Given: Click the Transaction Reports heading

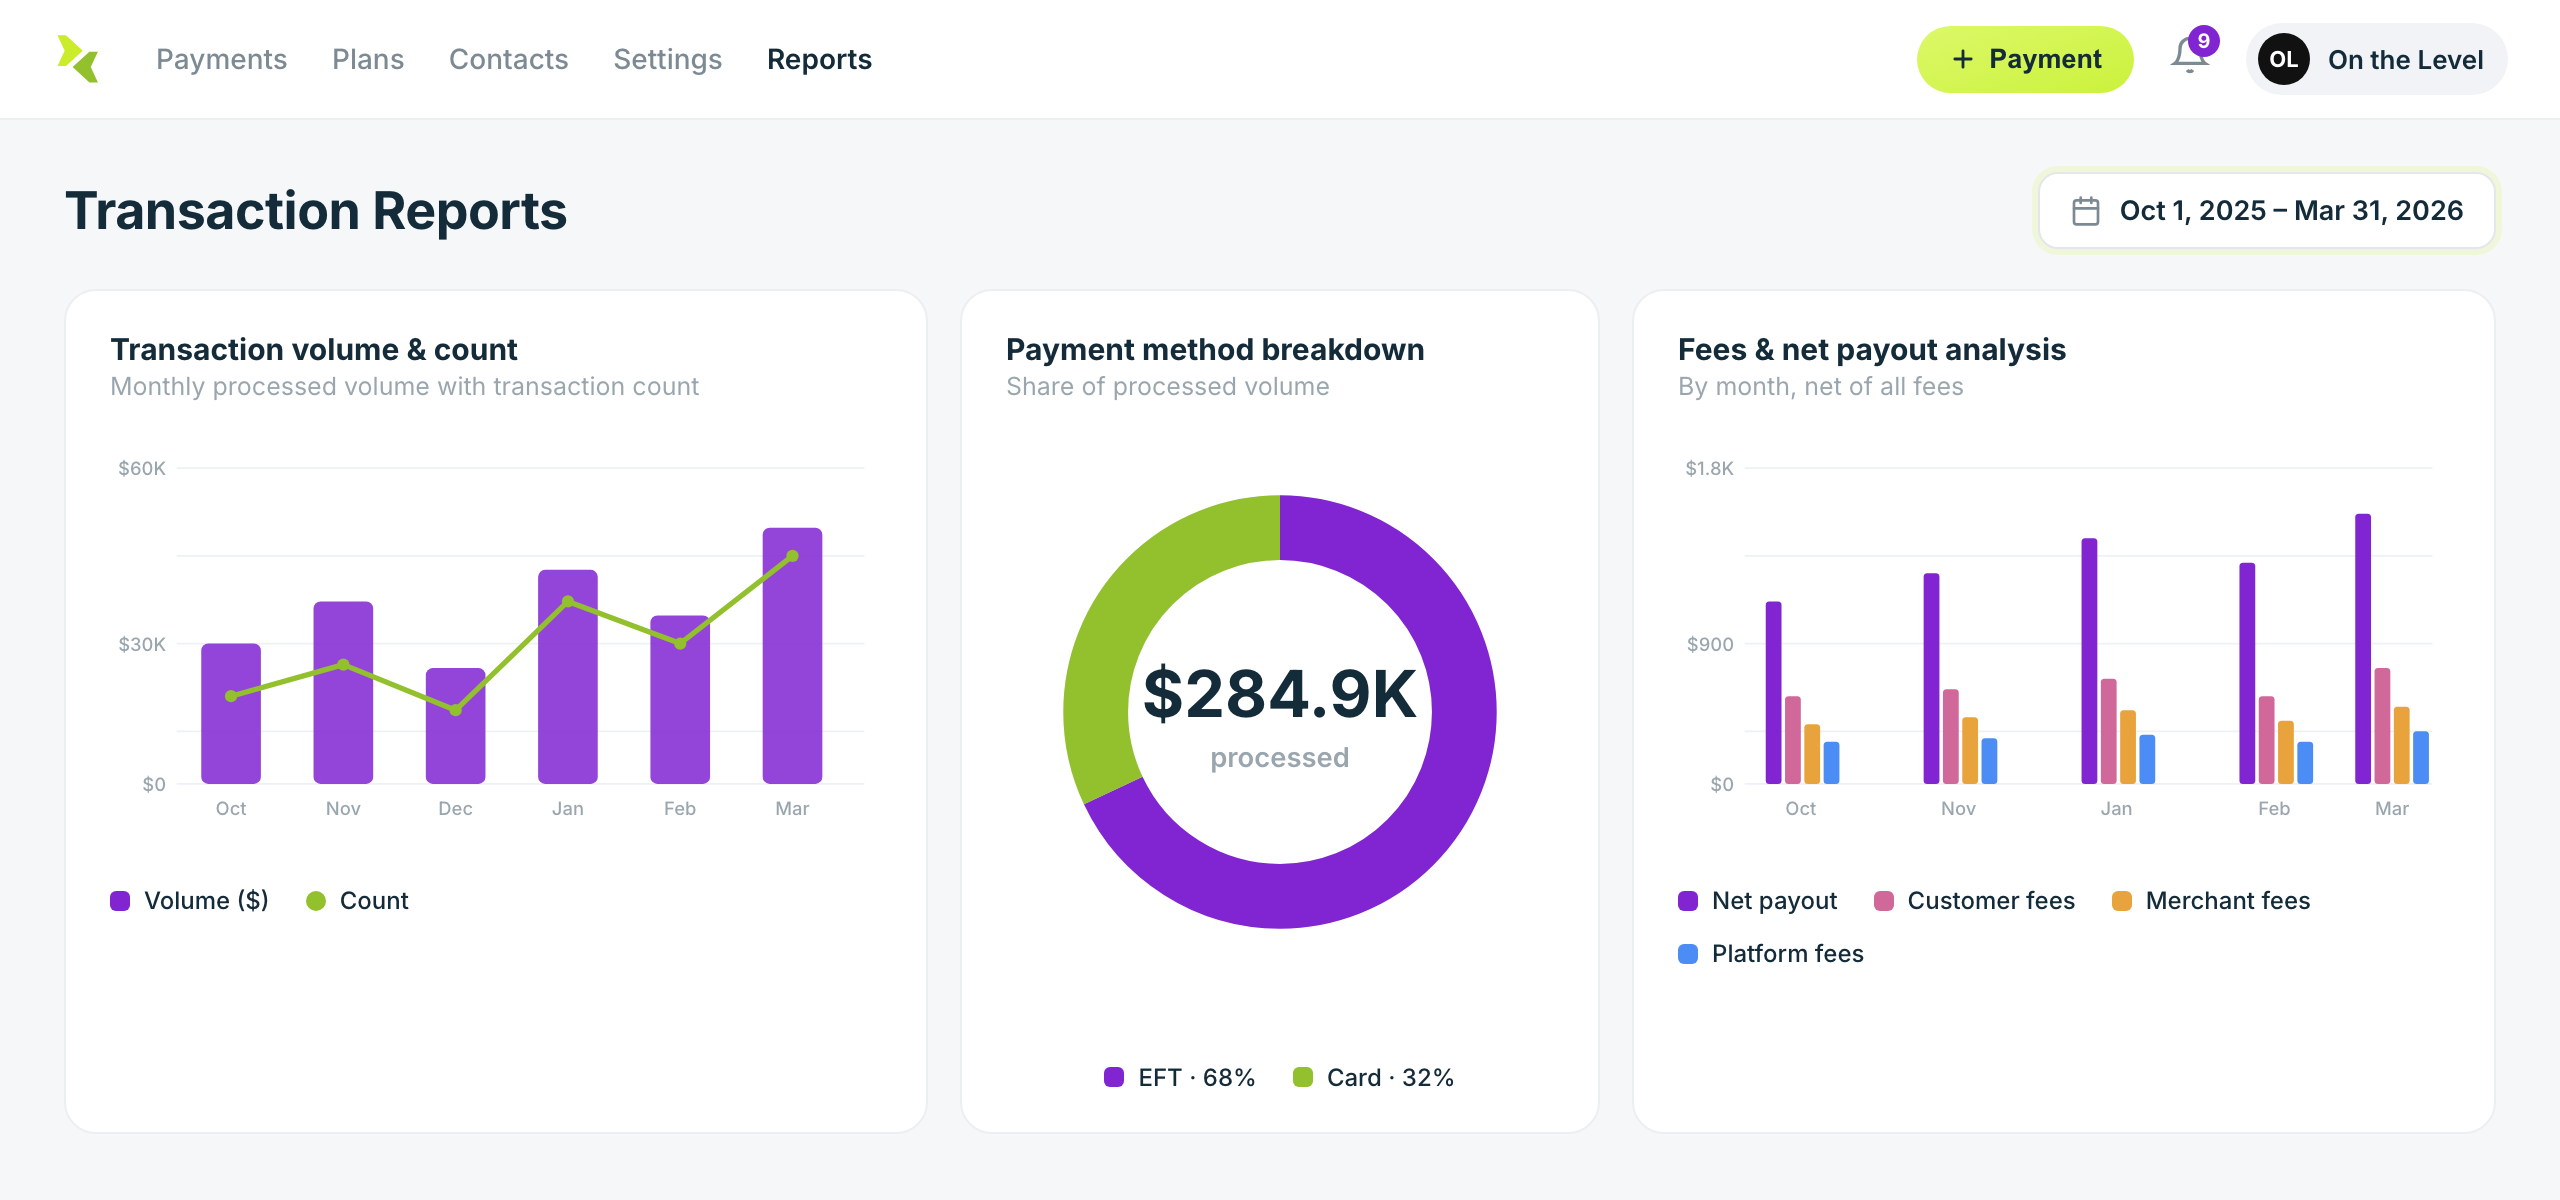Looking at the screenshot, I should (x=316, y=211).
